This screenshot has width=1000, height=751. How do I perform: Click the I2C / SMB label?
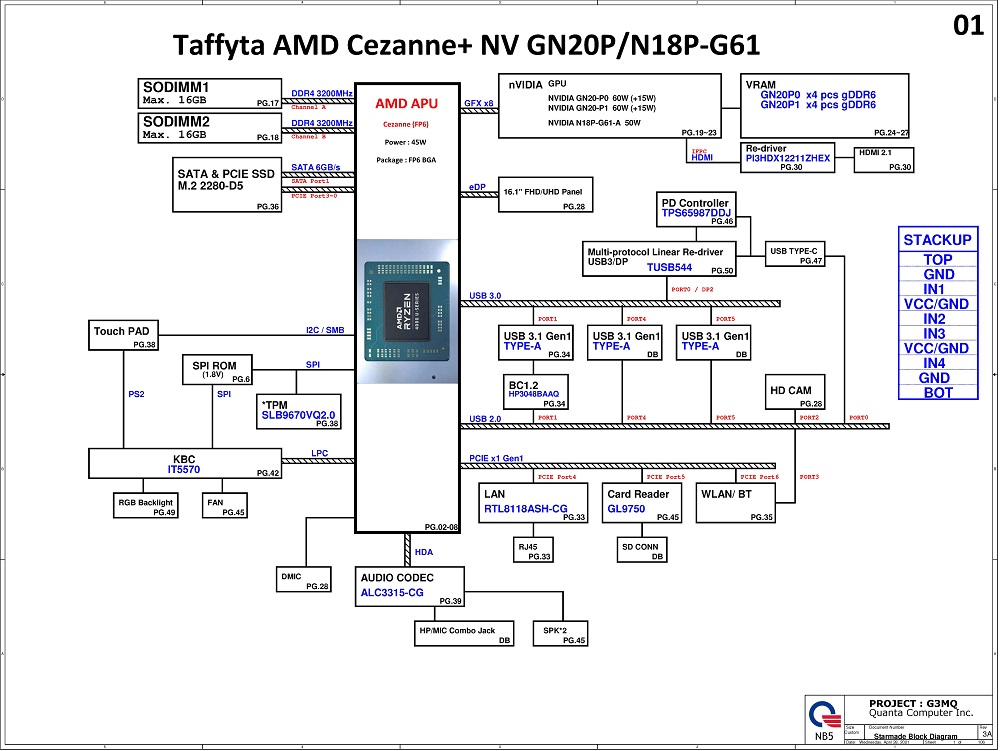tap(325, 330)
